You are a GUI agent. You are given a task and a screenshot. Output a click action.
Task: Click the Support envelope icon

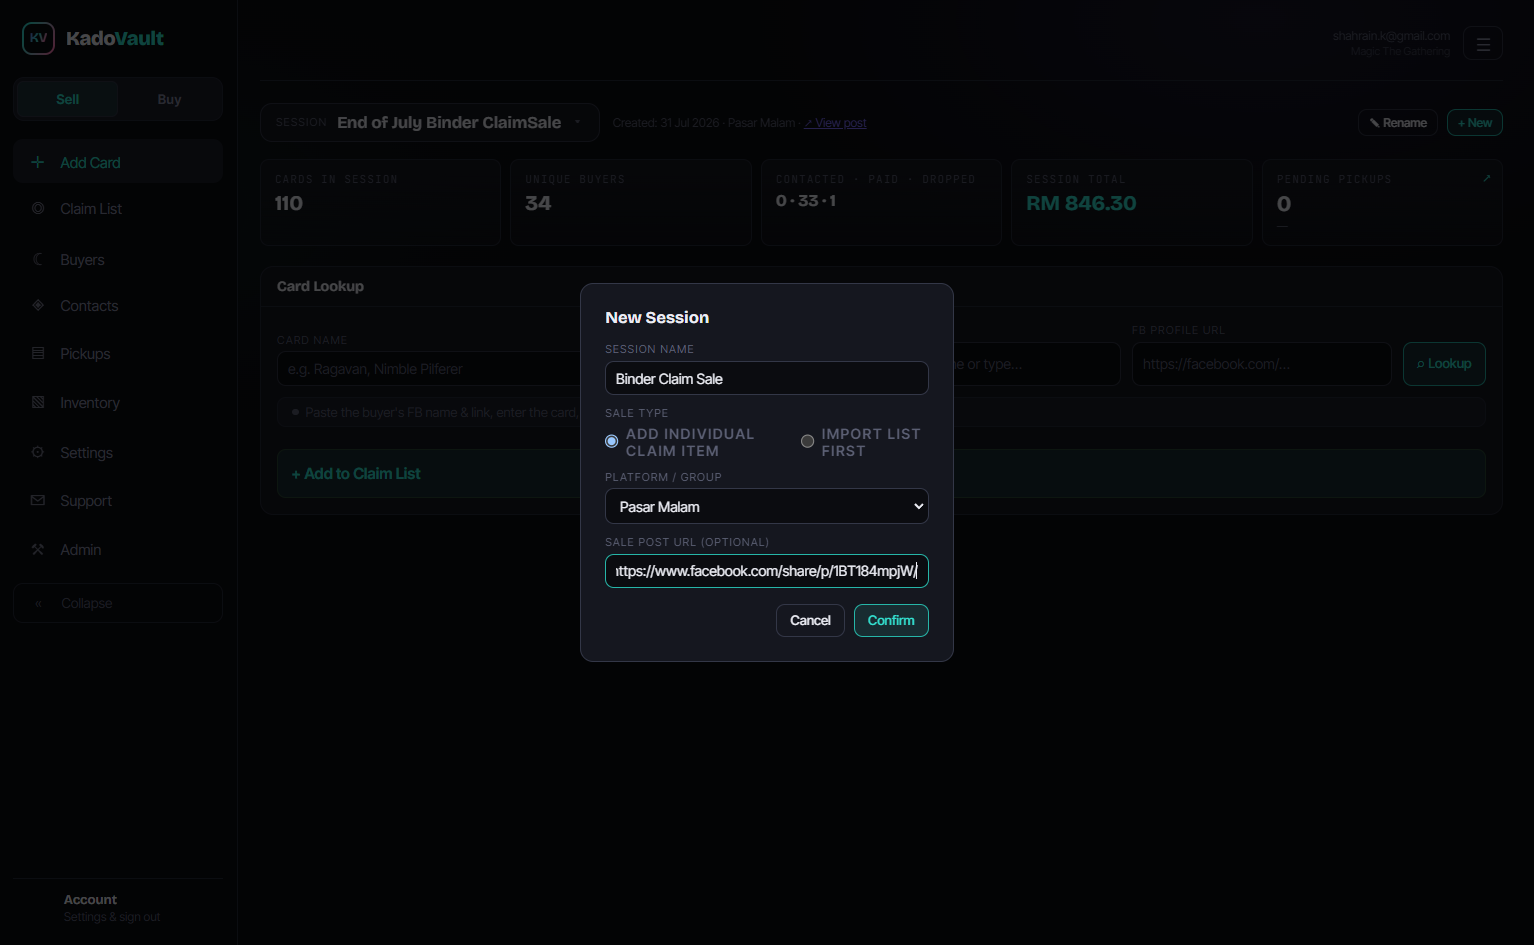tap(38, 500)
